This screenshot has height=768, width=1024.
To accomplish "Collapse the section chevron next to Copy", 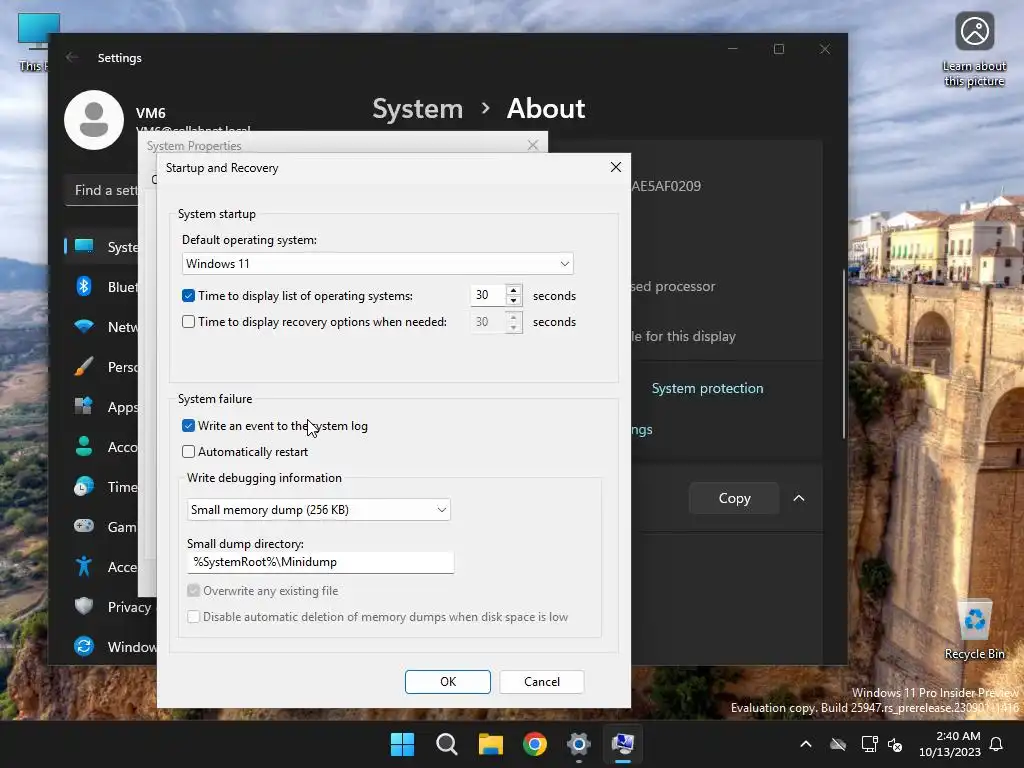I will tap(799, 498).
